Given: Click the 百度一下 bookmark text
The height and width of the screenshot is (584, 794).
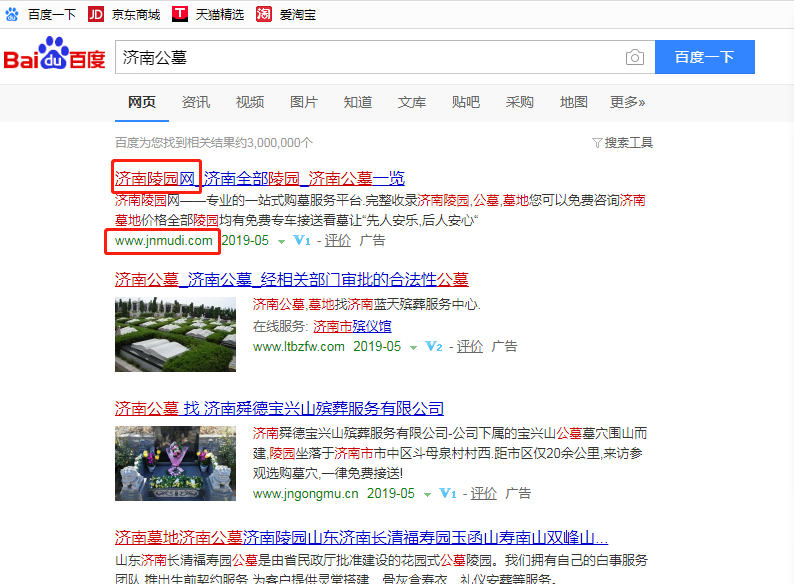Looking at the screenshot, I should tap(52, 15).
